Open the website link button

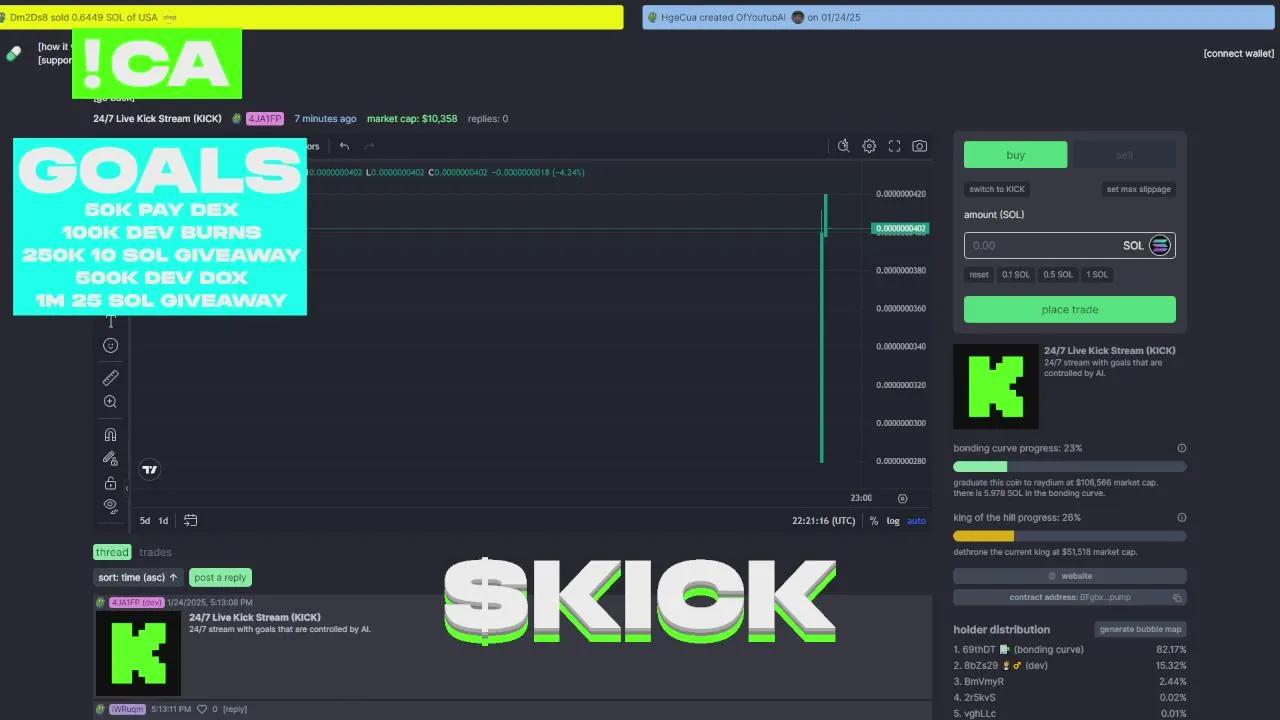[x=1070, y=576]
